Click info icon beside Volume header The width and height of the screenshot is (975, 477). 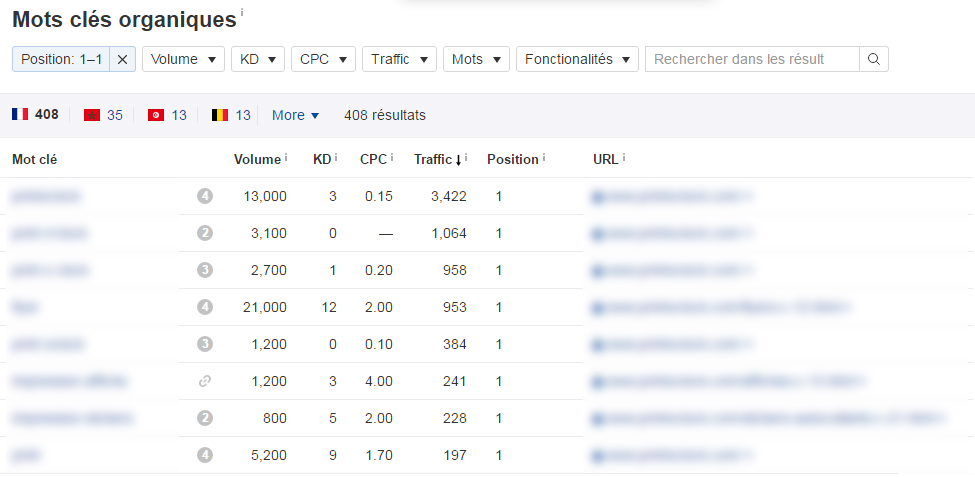point(286,157)
